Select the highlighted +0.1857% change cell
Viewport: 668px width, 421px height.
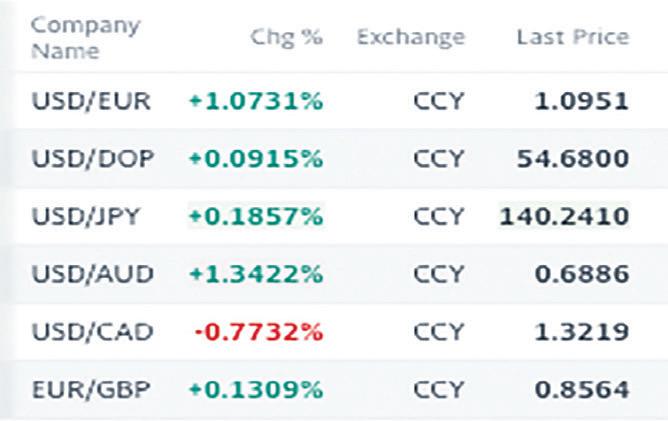coord(255,216)
